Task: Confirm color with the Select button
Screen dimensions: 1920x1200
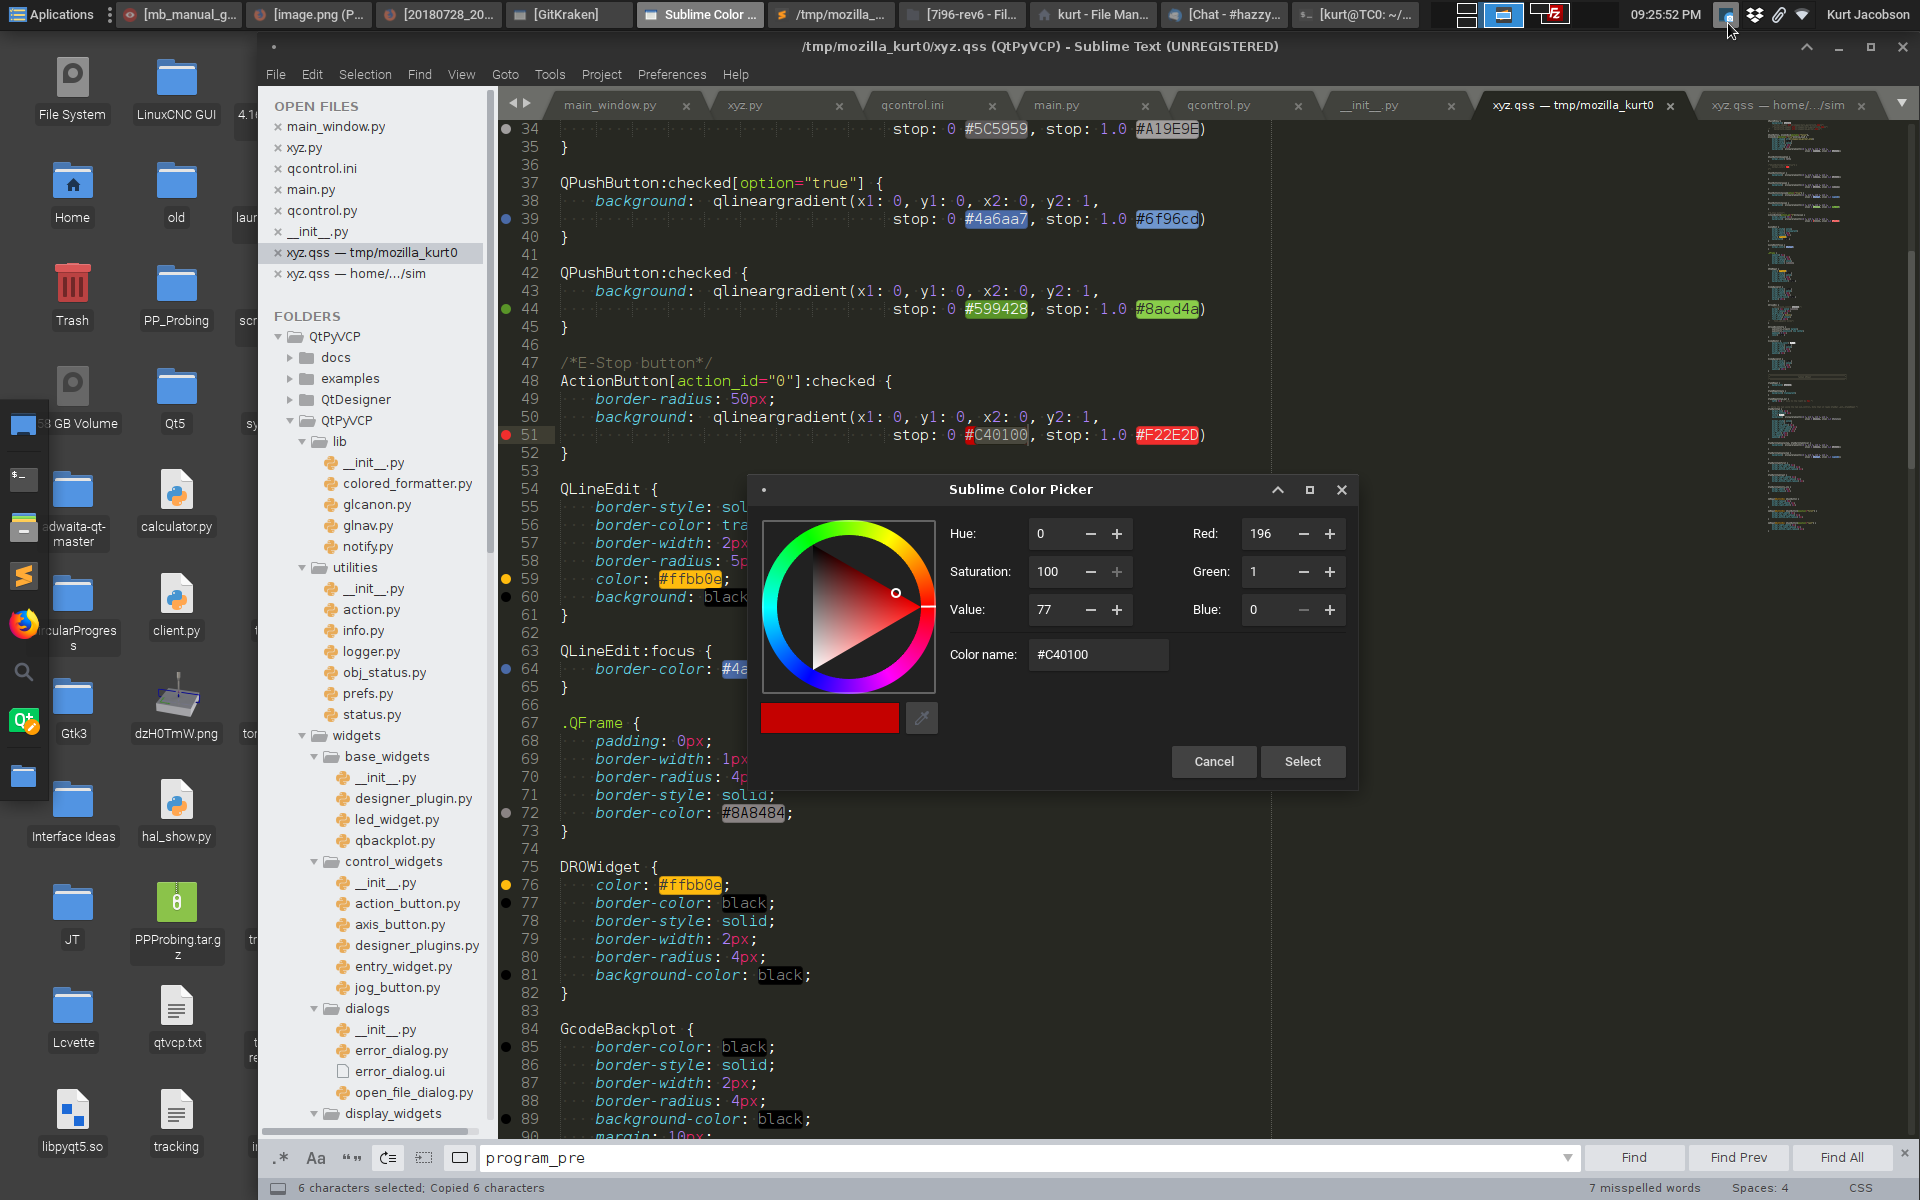Action: click(x=1303, y=762)
